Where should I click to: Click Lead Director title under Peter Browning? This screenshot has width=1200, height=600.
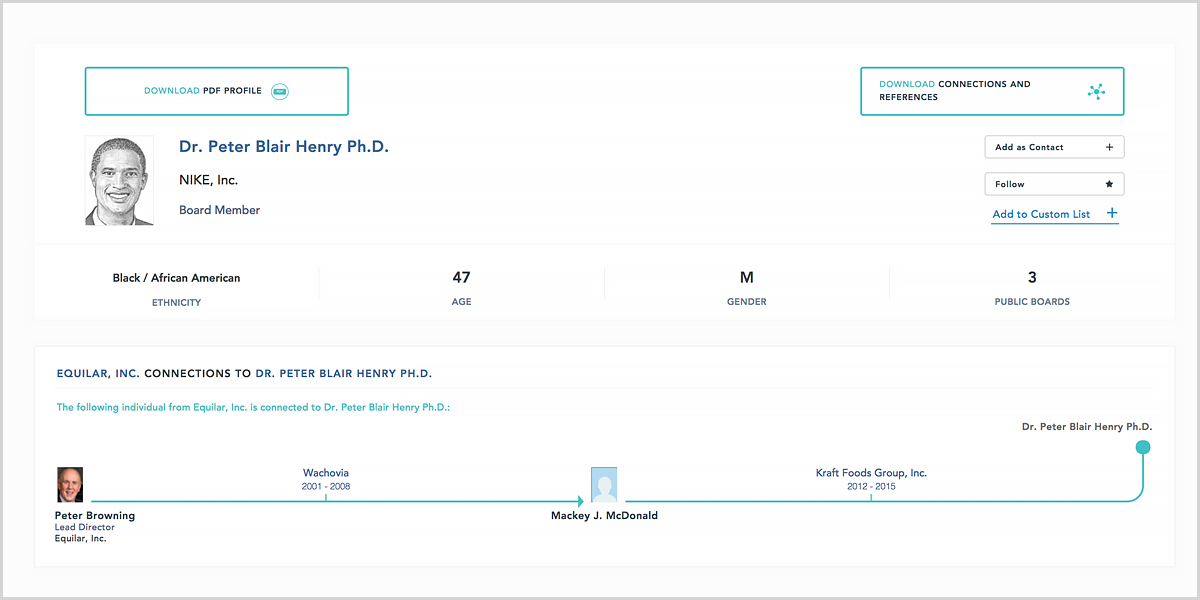point(85,527)
